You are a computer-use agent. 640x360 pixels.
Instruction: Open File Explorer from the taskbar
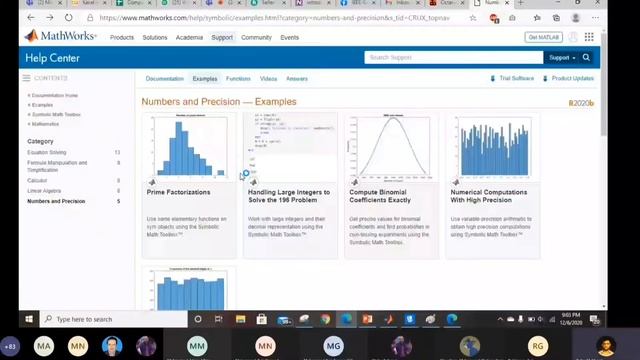240,319
